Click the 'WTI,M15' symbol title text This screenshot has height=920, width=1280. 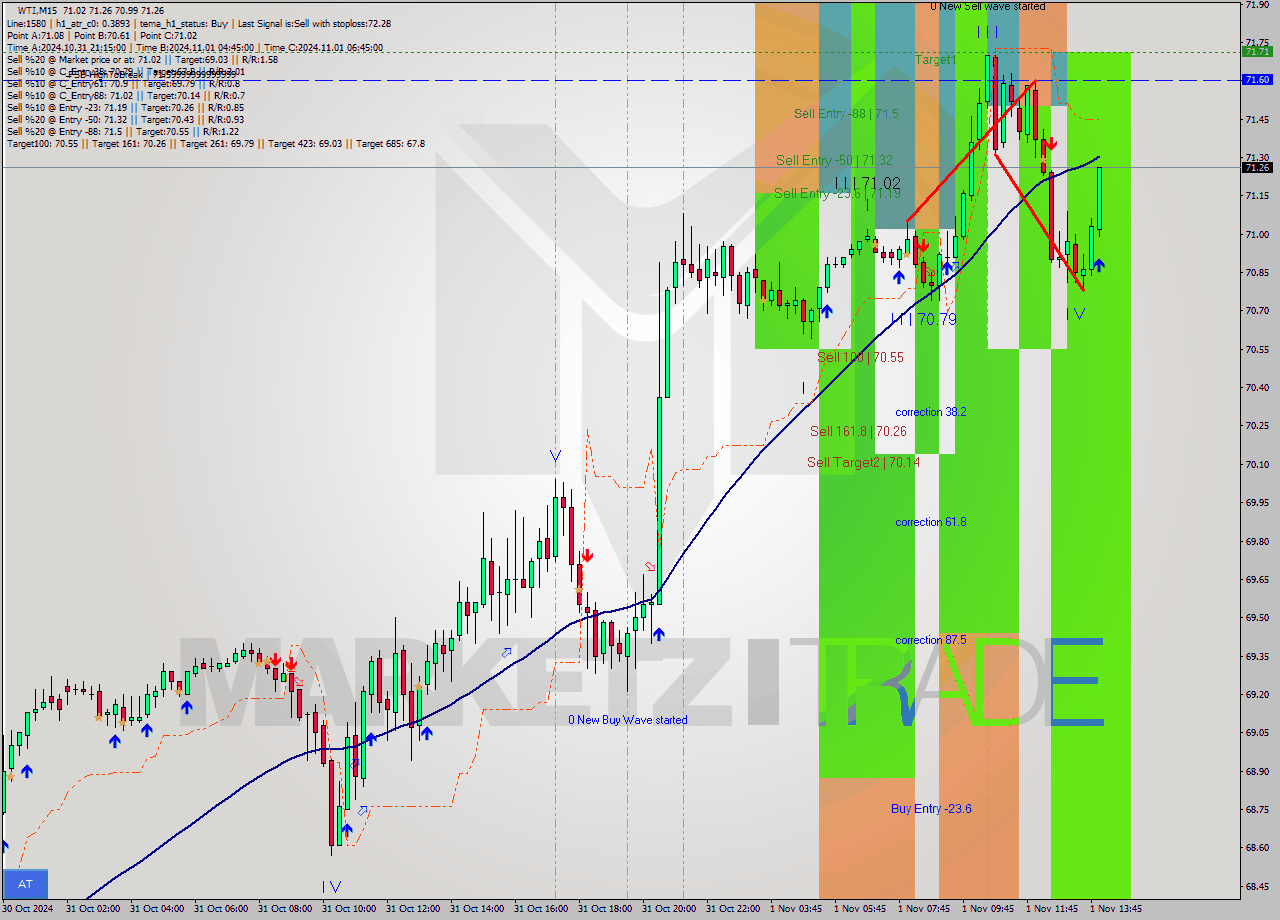tap(40, 11)
